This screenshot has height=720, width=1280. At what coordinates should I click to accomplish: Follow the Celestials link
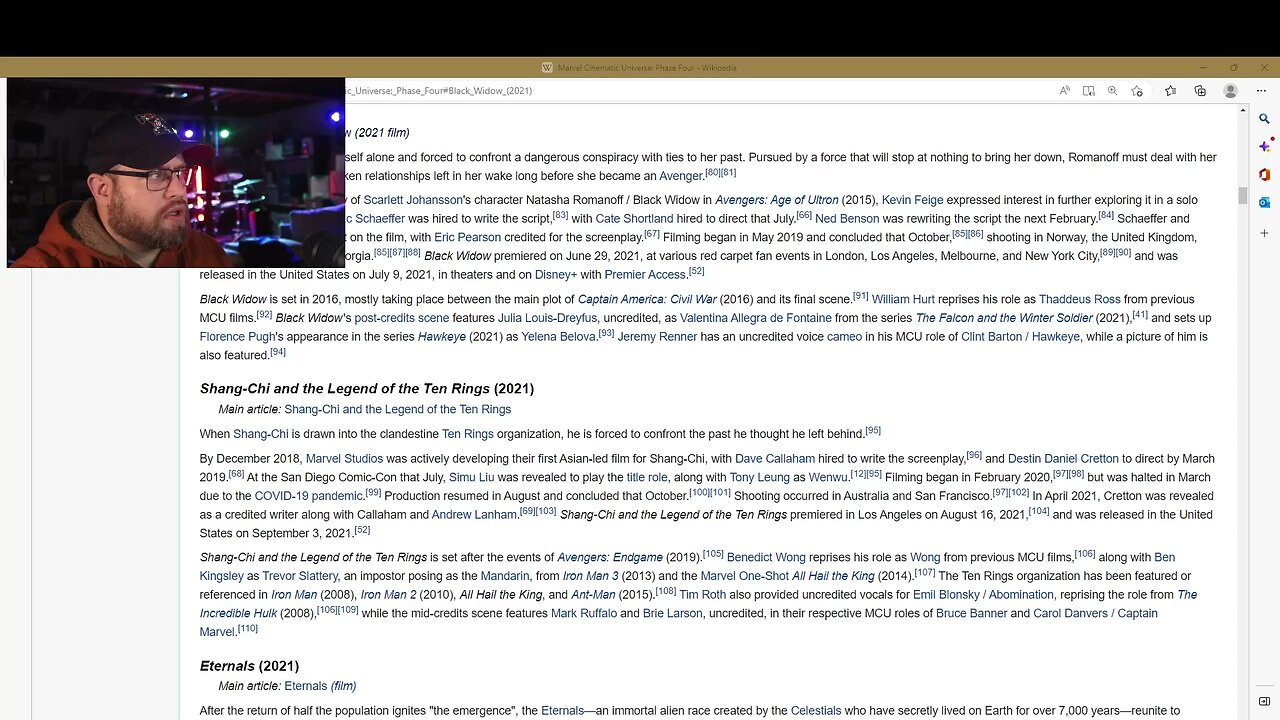tap(816, 711)
